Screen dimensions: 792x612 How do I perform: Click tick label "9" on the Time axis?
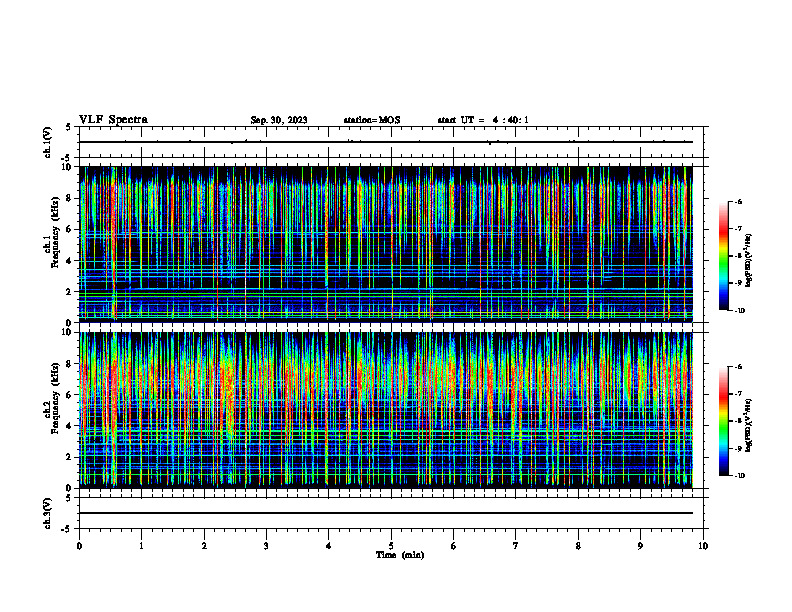(x=640, y=546)
